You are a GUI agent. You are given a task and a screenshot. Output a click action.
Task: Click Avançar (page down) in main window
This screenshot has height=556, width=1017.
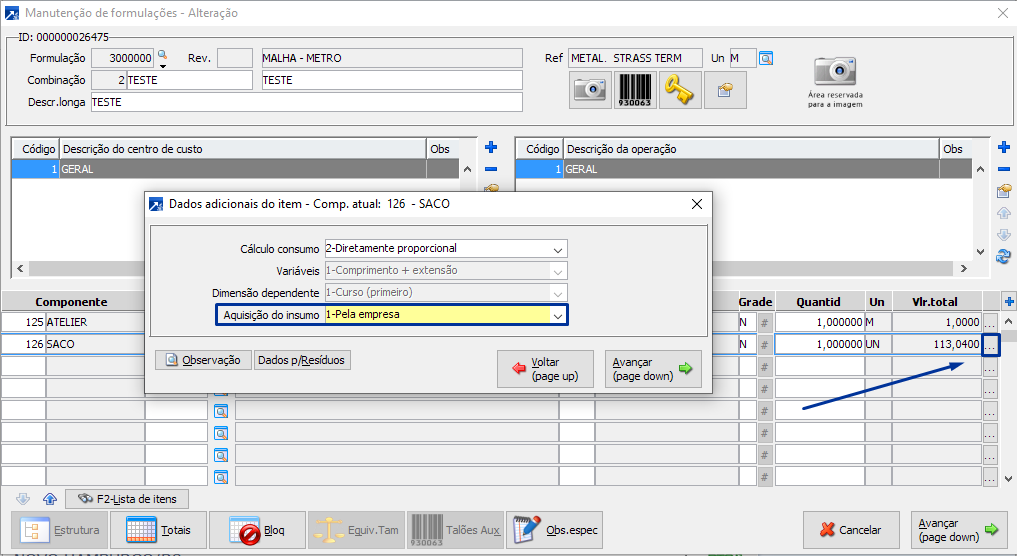(x=959, y=530)
